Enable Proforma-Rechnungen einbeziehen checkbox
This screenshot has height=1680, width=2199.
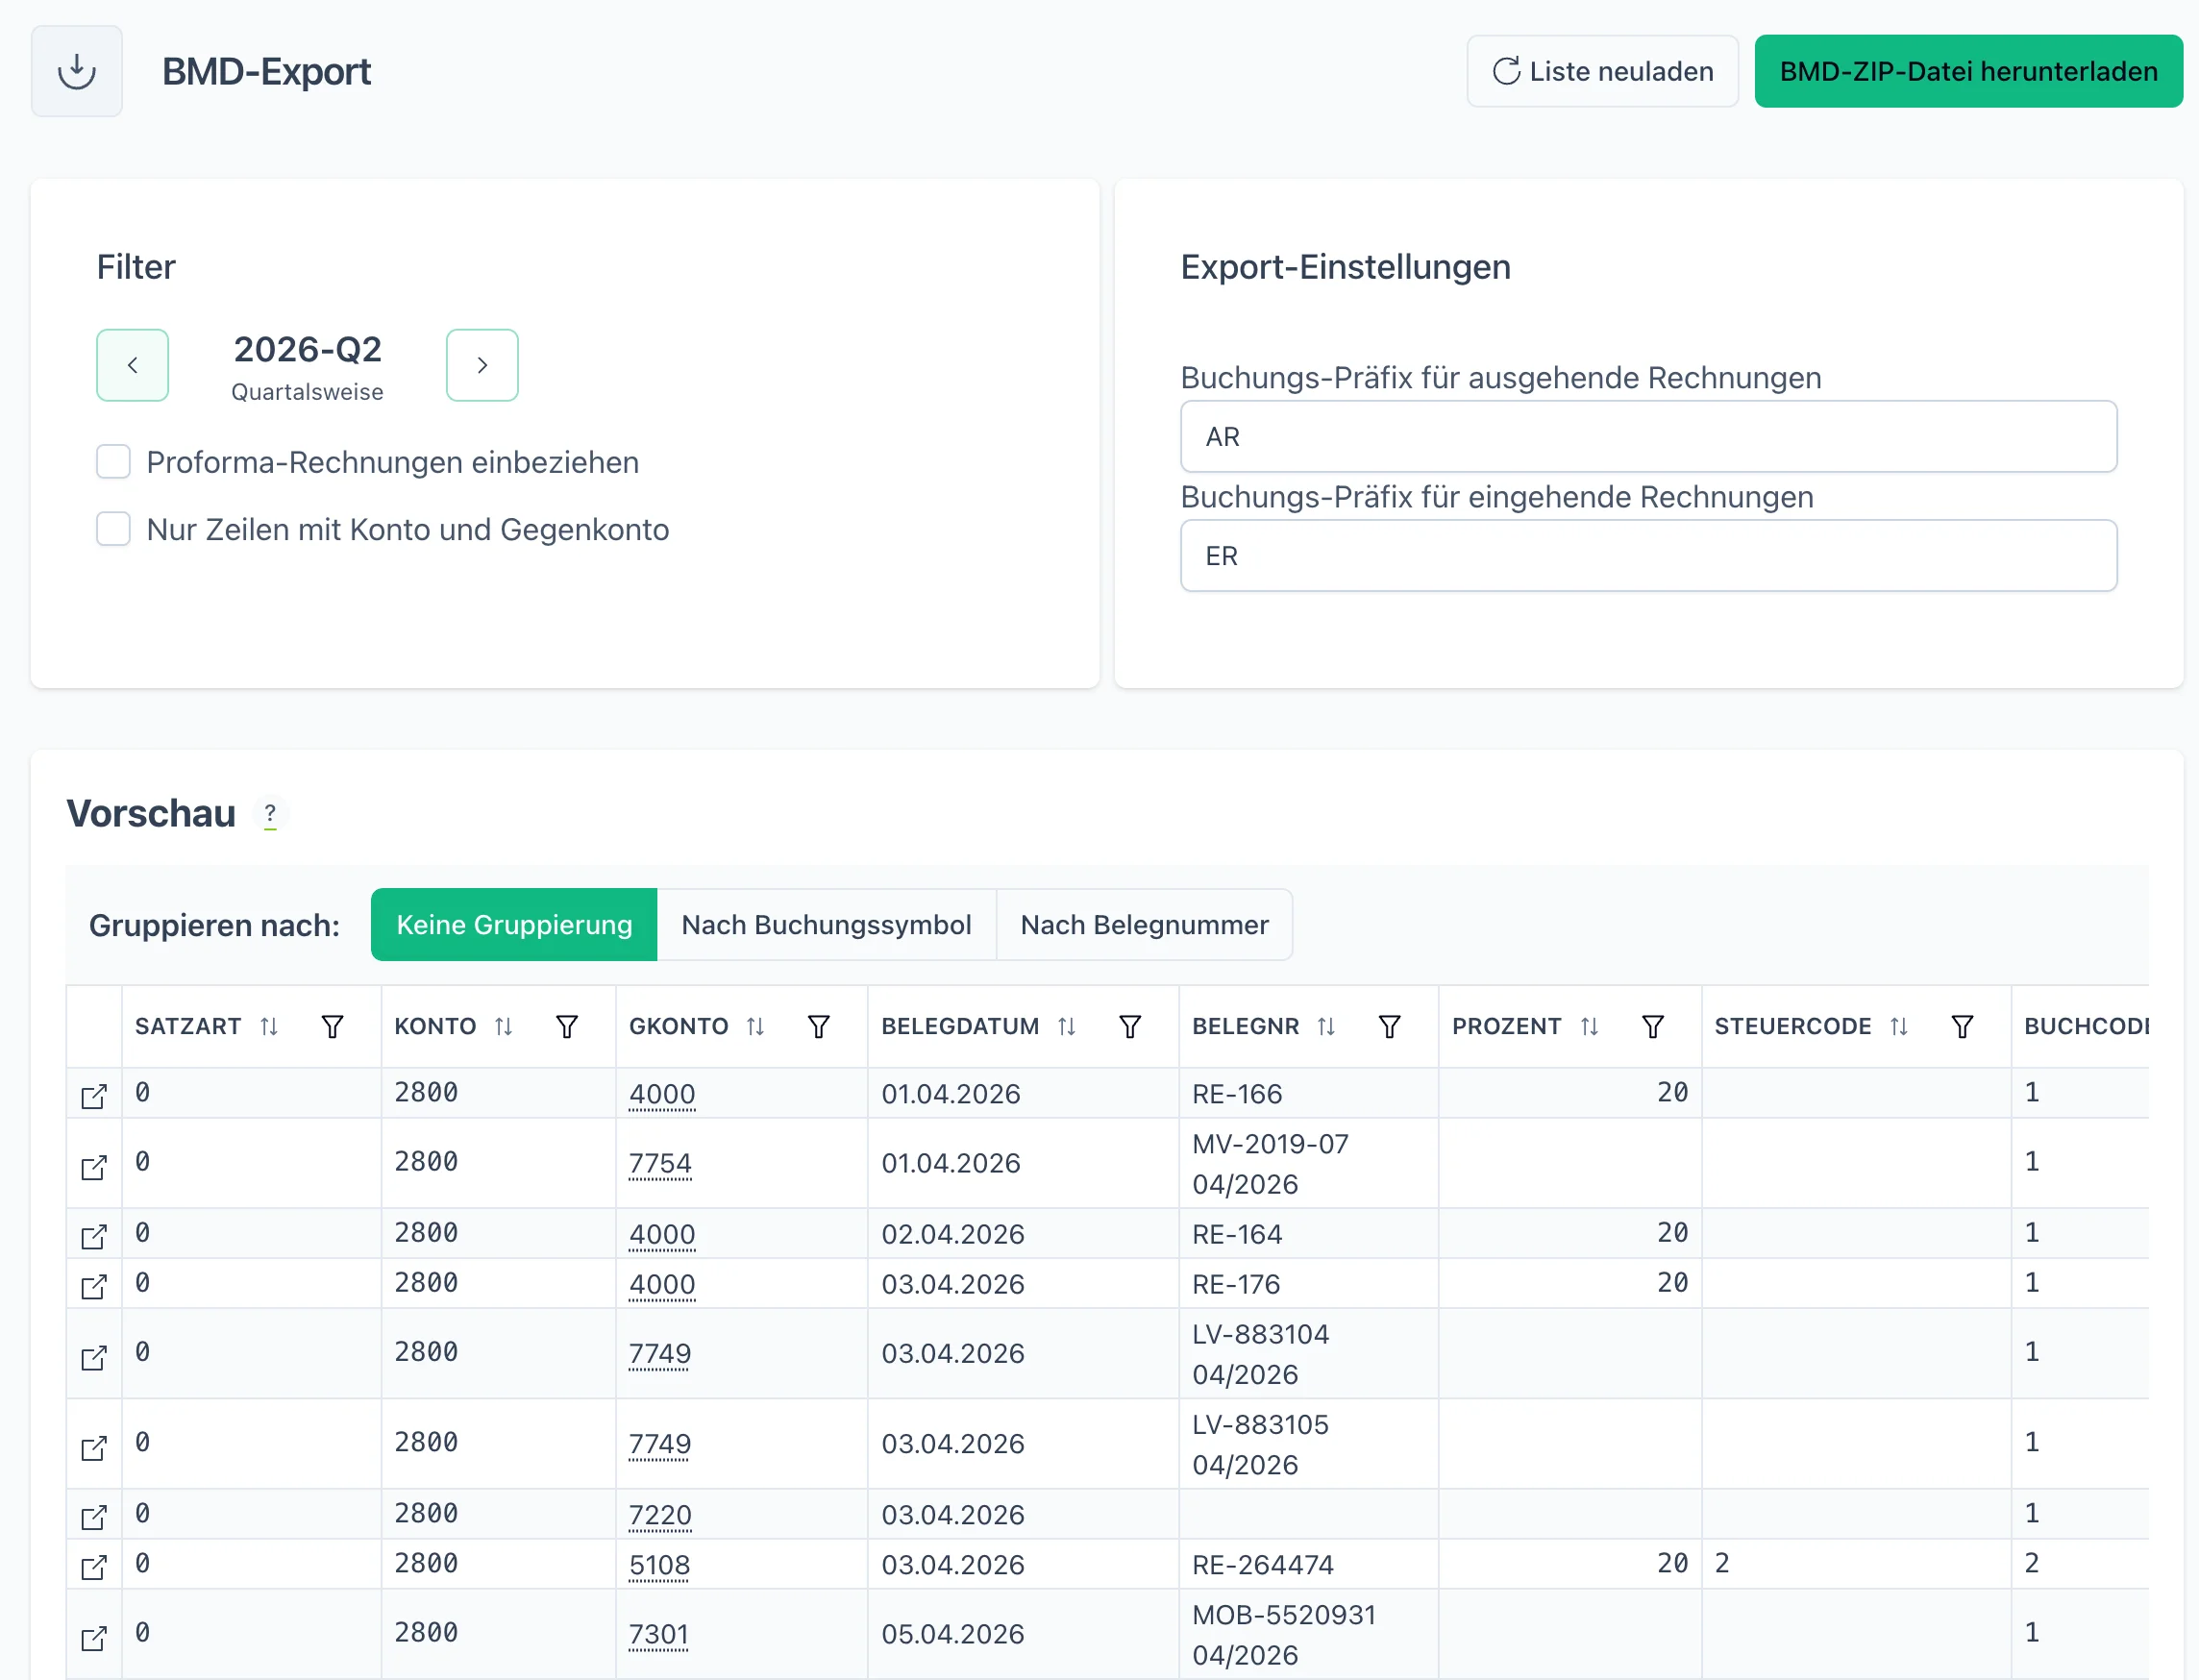click(x=113, y=462)
